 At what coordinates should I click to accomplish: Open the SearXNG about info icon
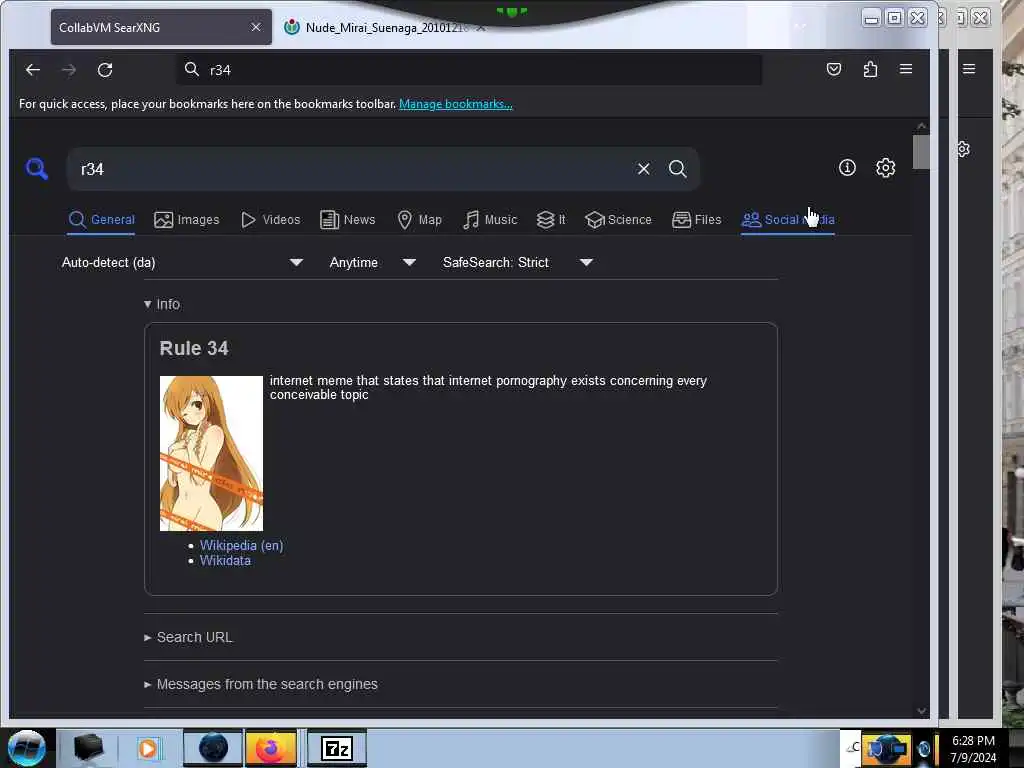click(847, 168)
